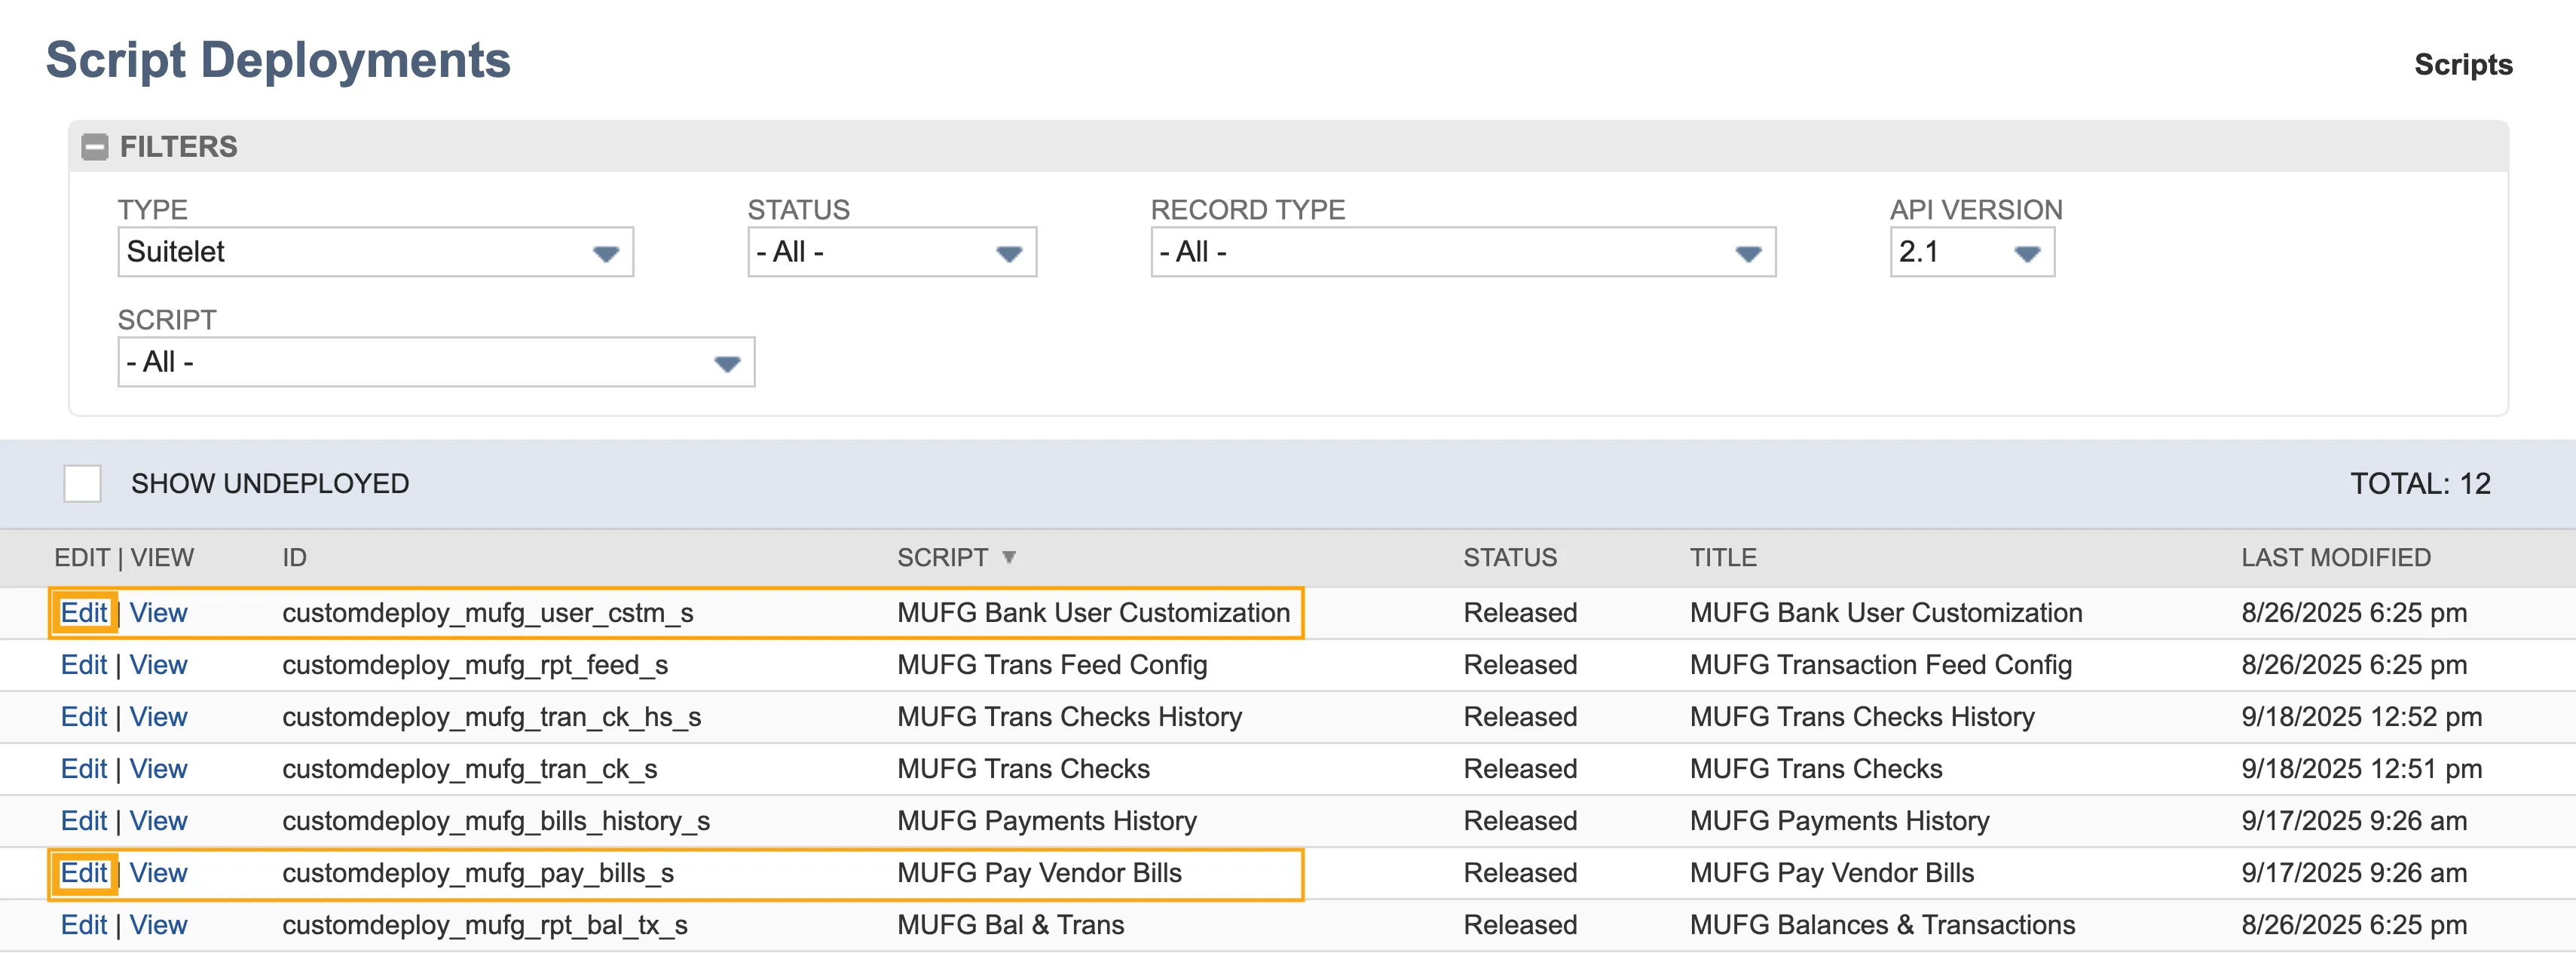The image size is (2576, 953).
Task: View the MUFG Payments History deployment
Action: coord(158,821)
